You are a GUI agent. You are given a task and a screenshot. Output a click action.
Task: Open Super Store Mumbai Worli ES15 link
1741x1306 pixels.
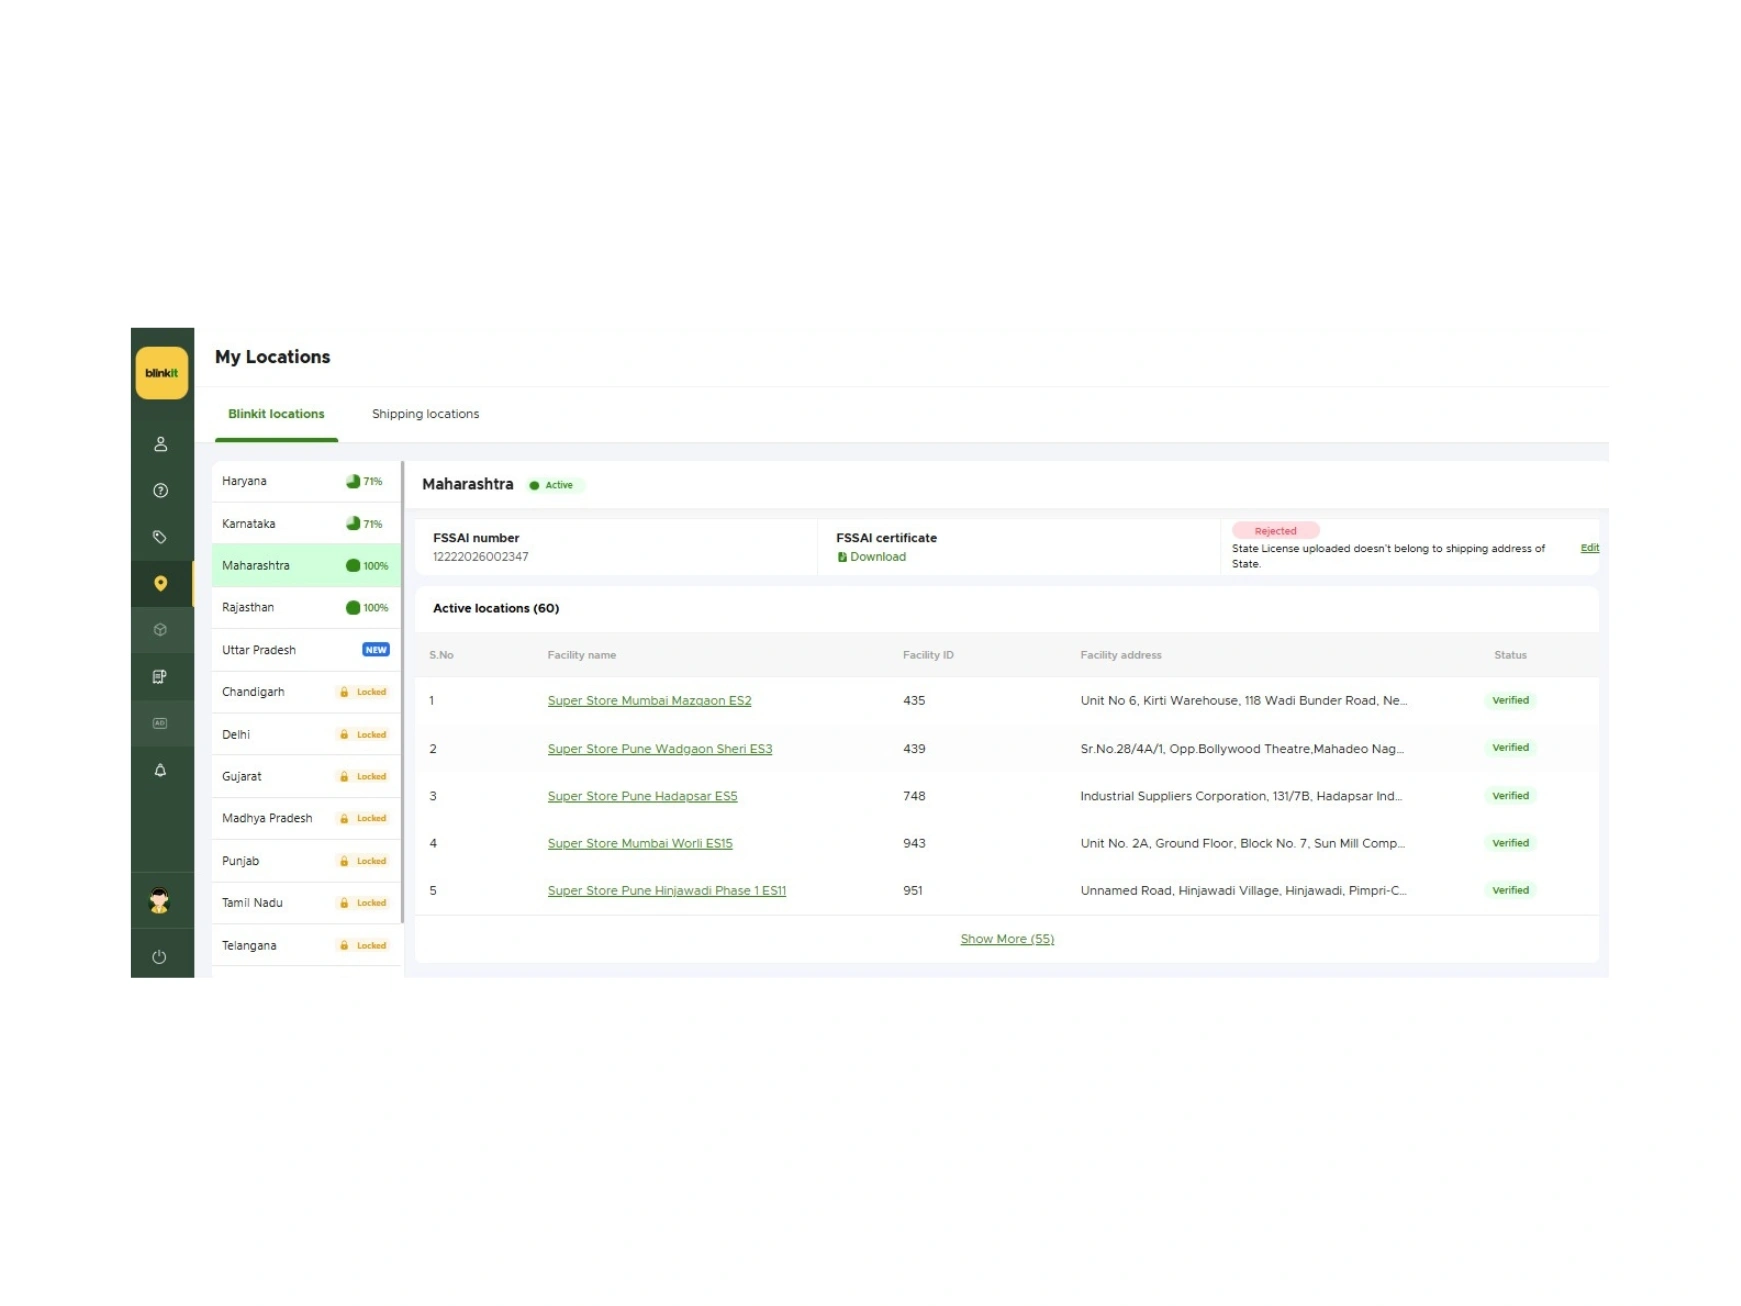coord(640,843)
